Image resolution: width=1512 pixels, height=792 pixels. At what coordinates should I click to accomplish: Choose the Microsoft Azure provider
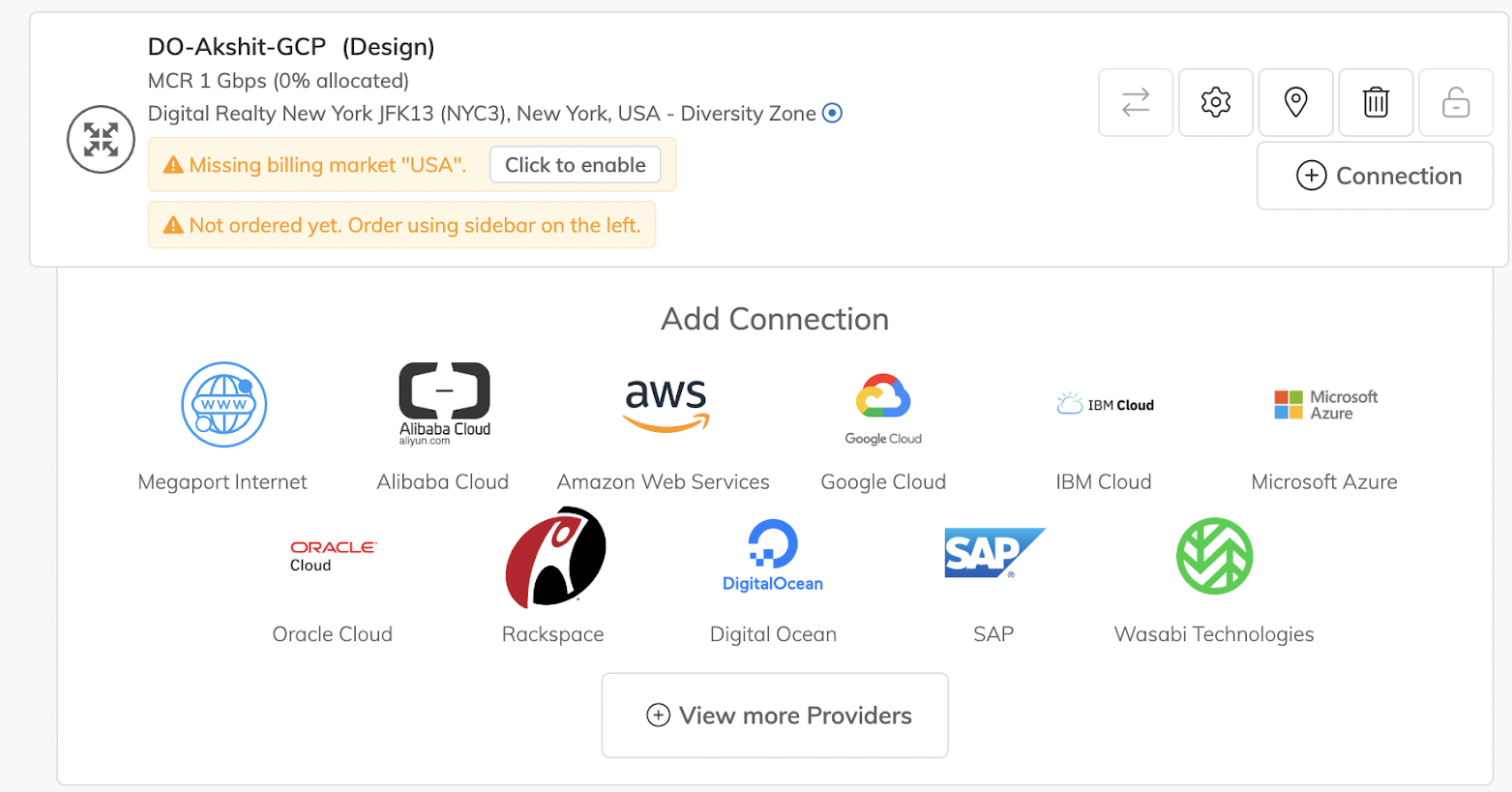(x=1325, y=405)
